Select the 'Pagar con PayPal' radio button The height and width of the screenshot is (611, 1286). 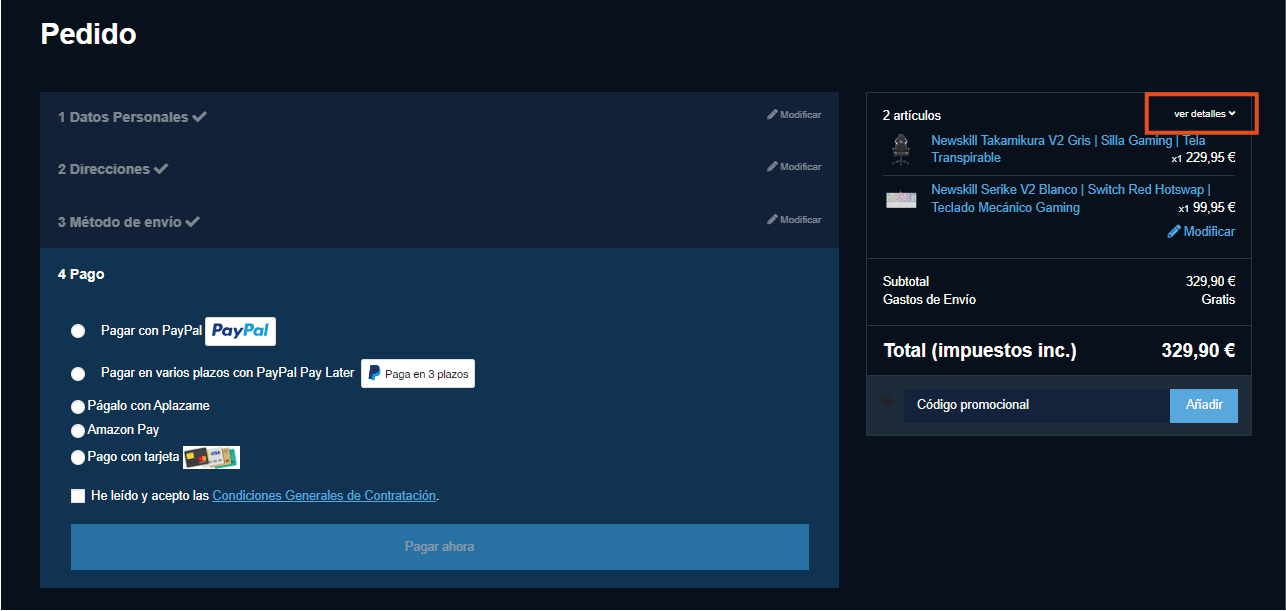pyautogui.click(x=78, y=331)
